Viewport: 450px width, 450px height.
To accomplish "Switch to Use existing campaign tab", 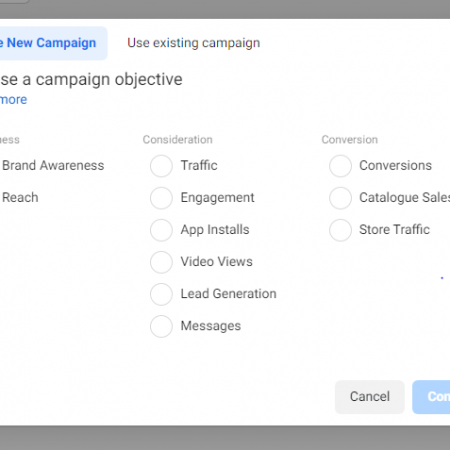I will point(194,43).
